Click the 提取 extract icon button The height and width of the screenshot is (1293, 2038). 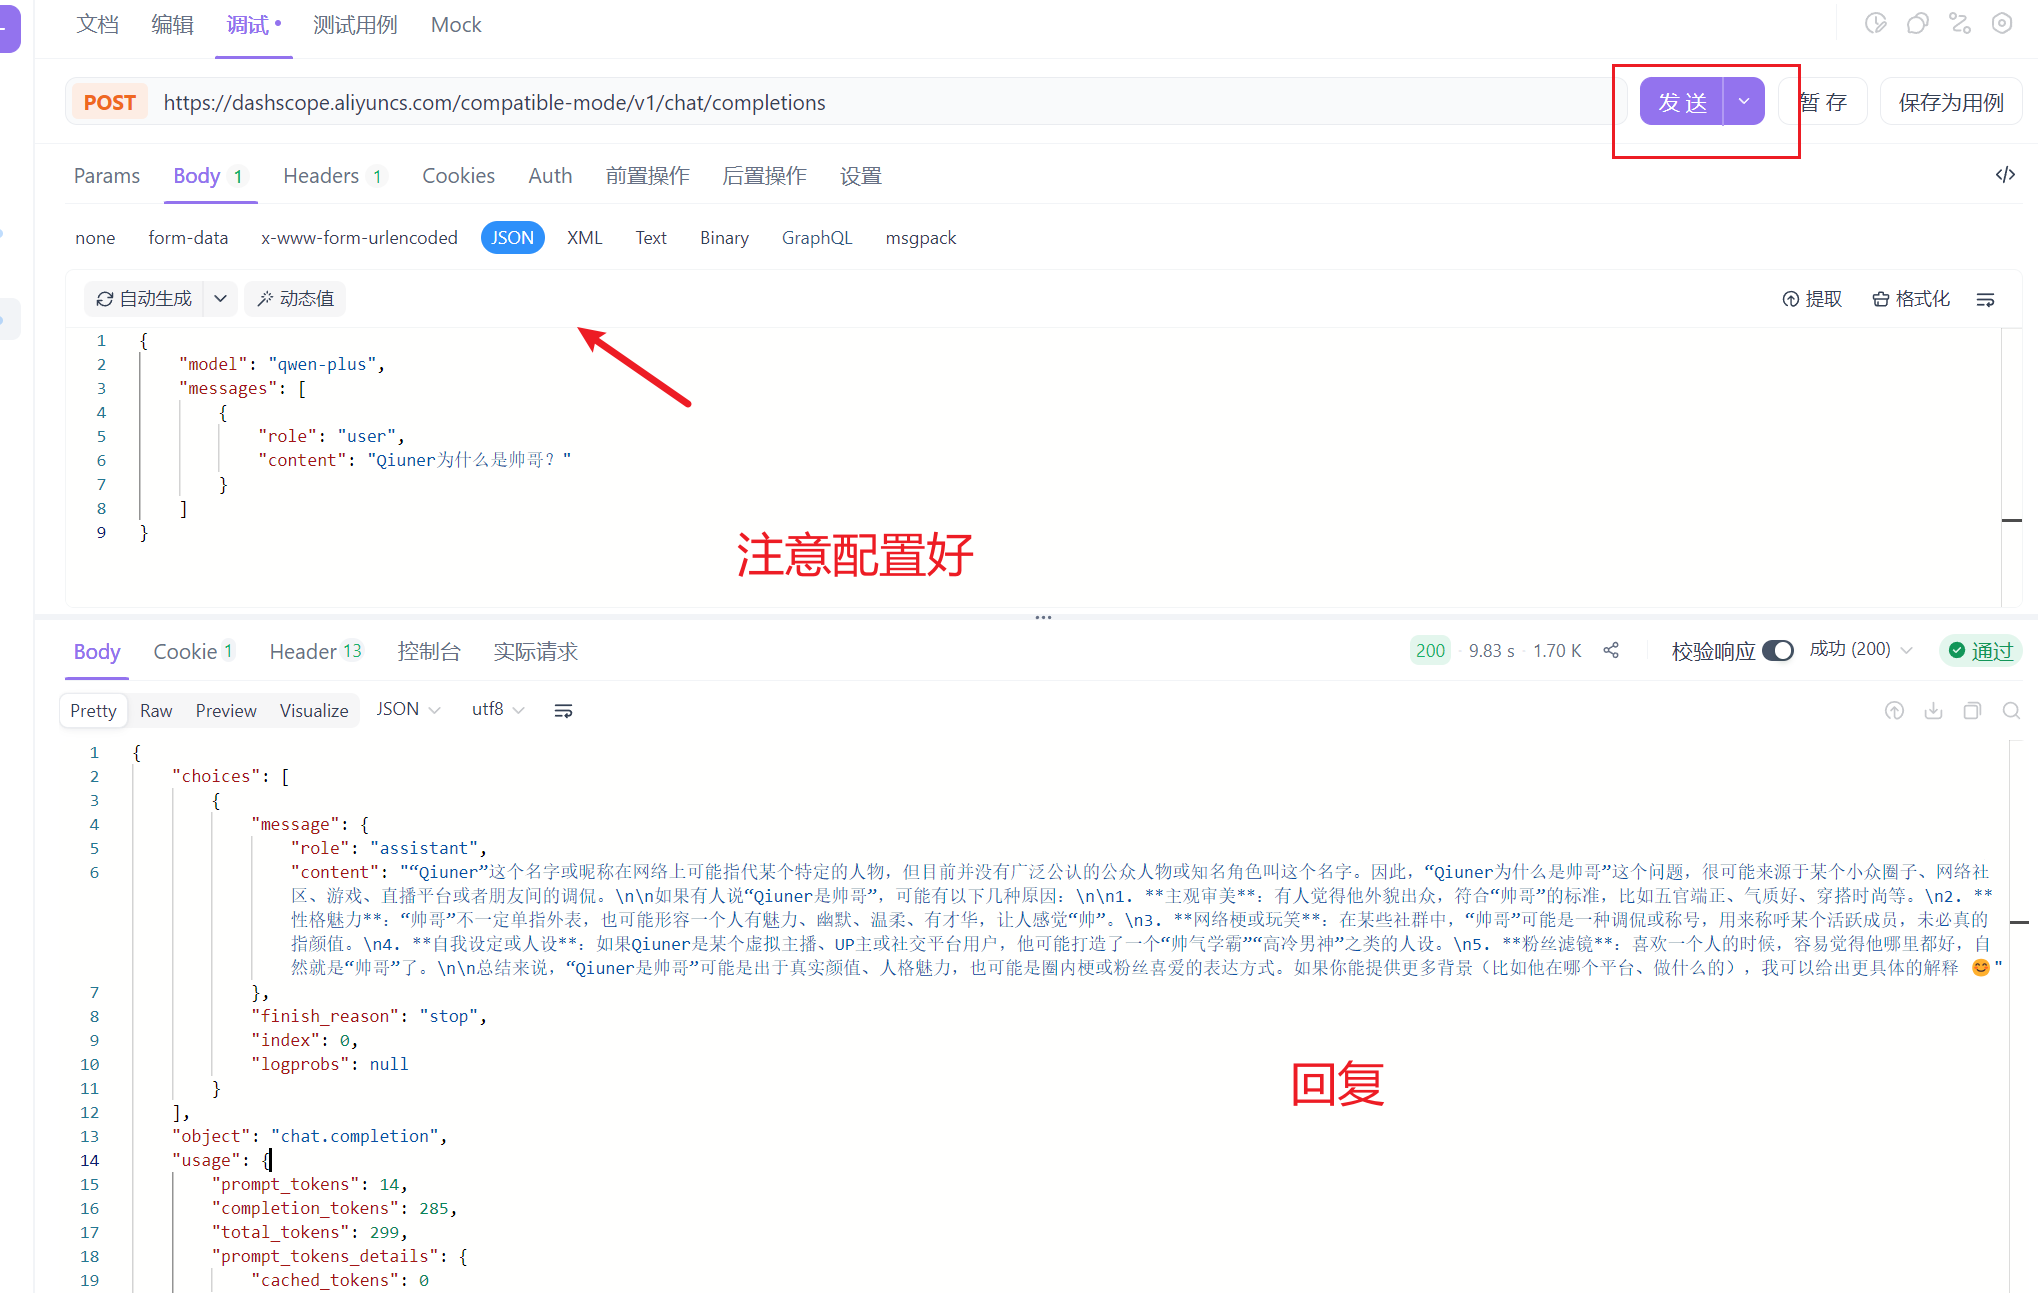[x=1812, y=299]
